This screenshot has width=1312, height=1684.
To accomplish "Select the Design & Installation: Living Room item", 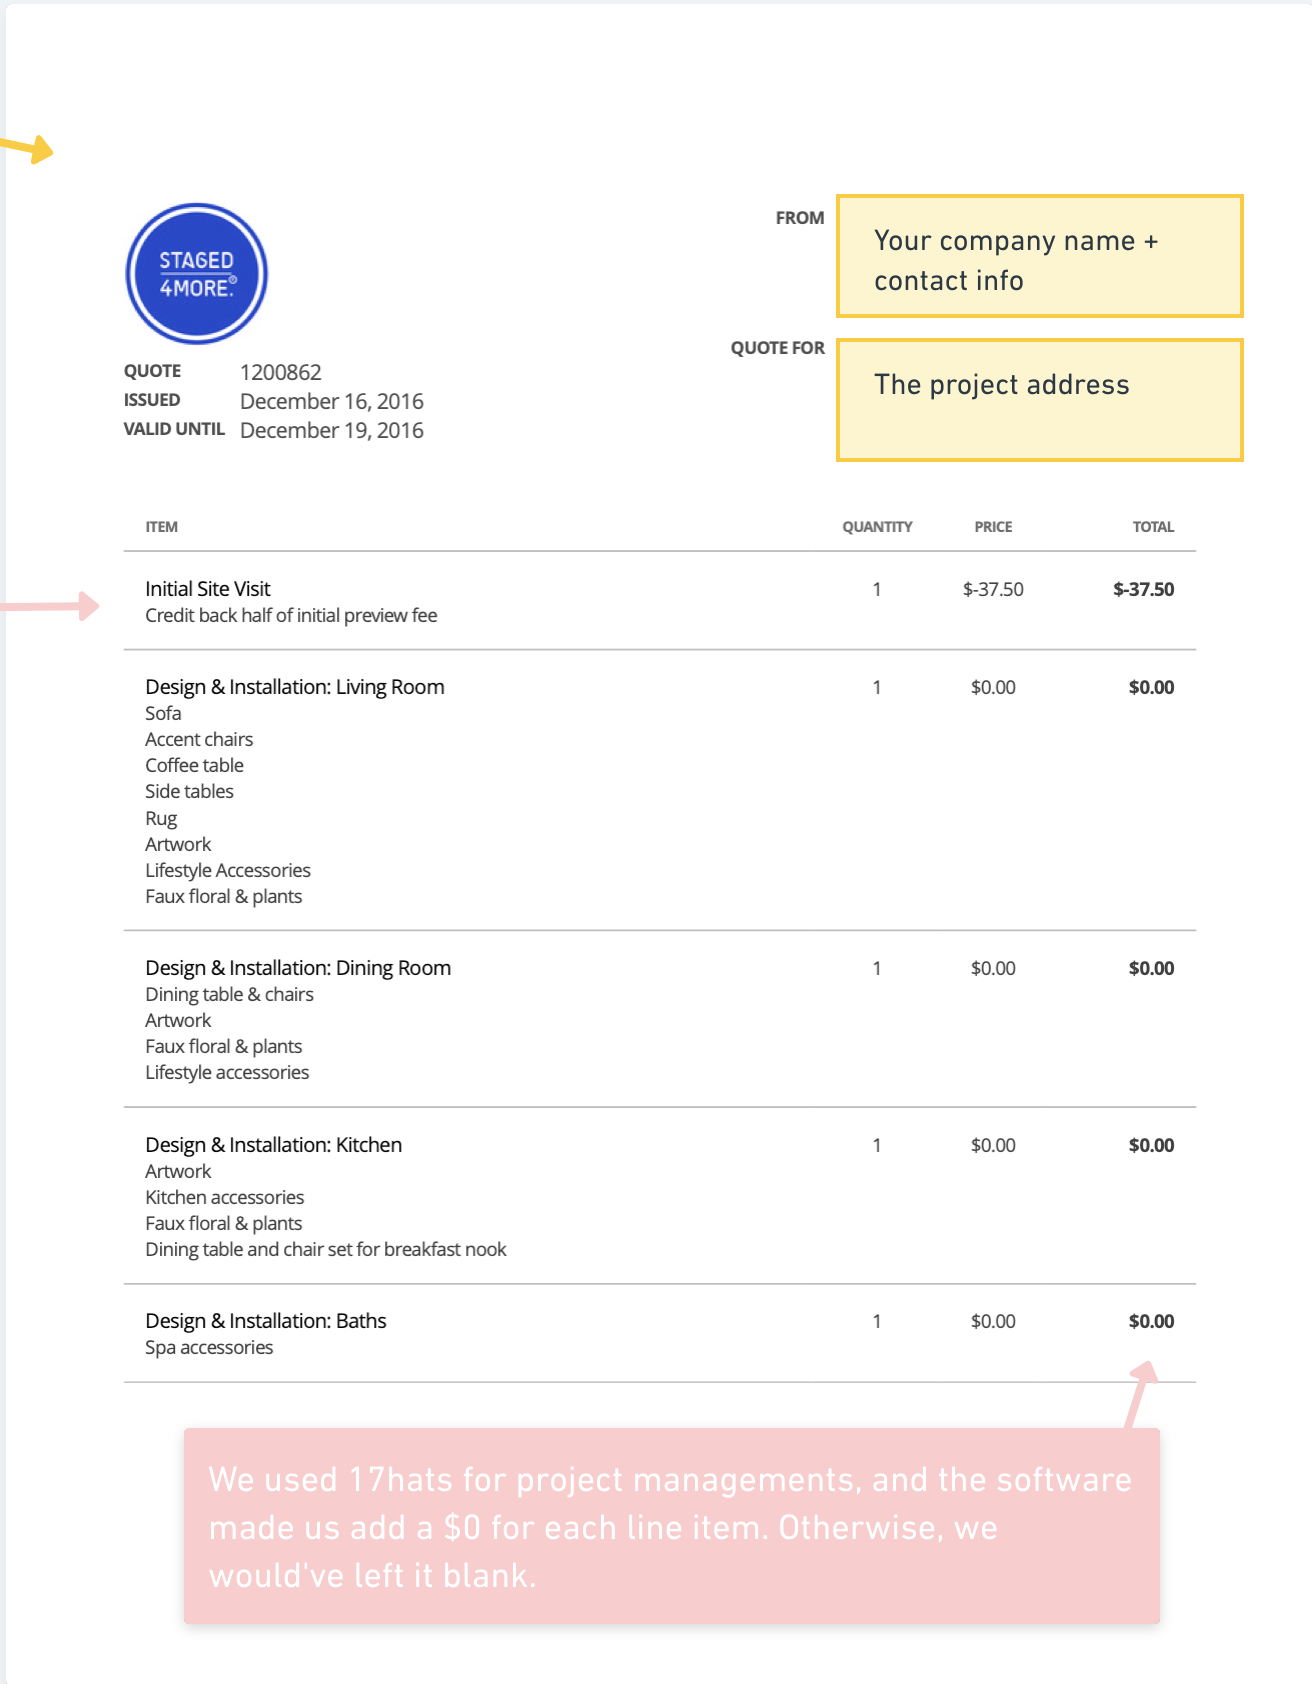I will point(295,687).
